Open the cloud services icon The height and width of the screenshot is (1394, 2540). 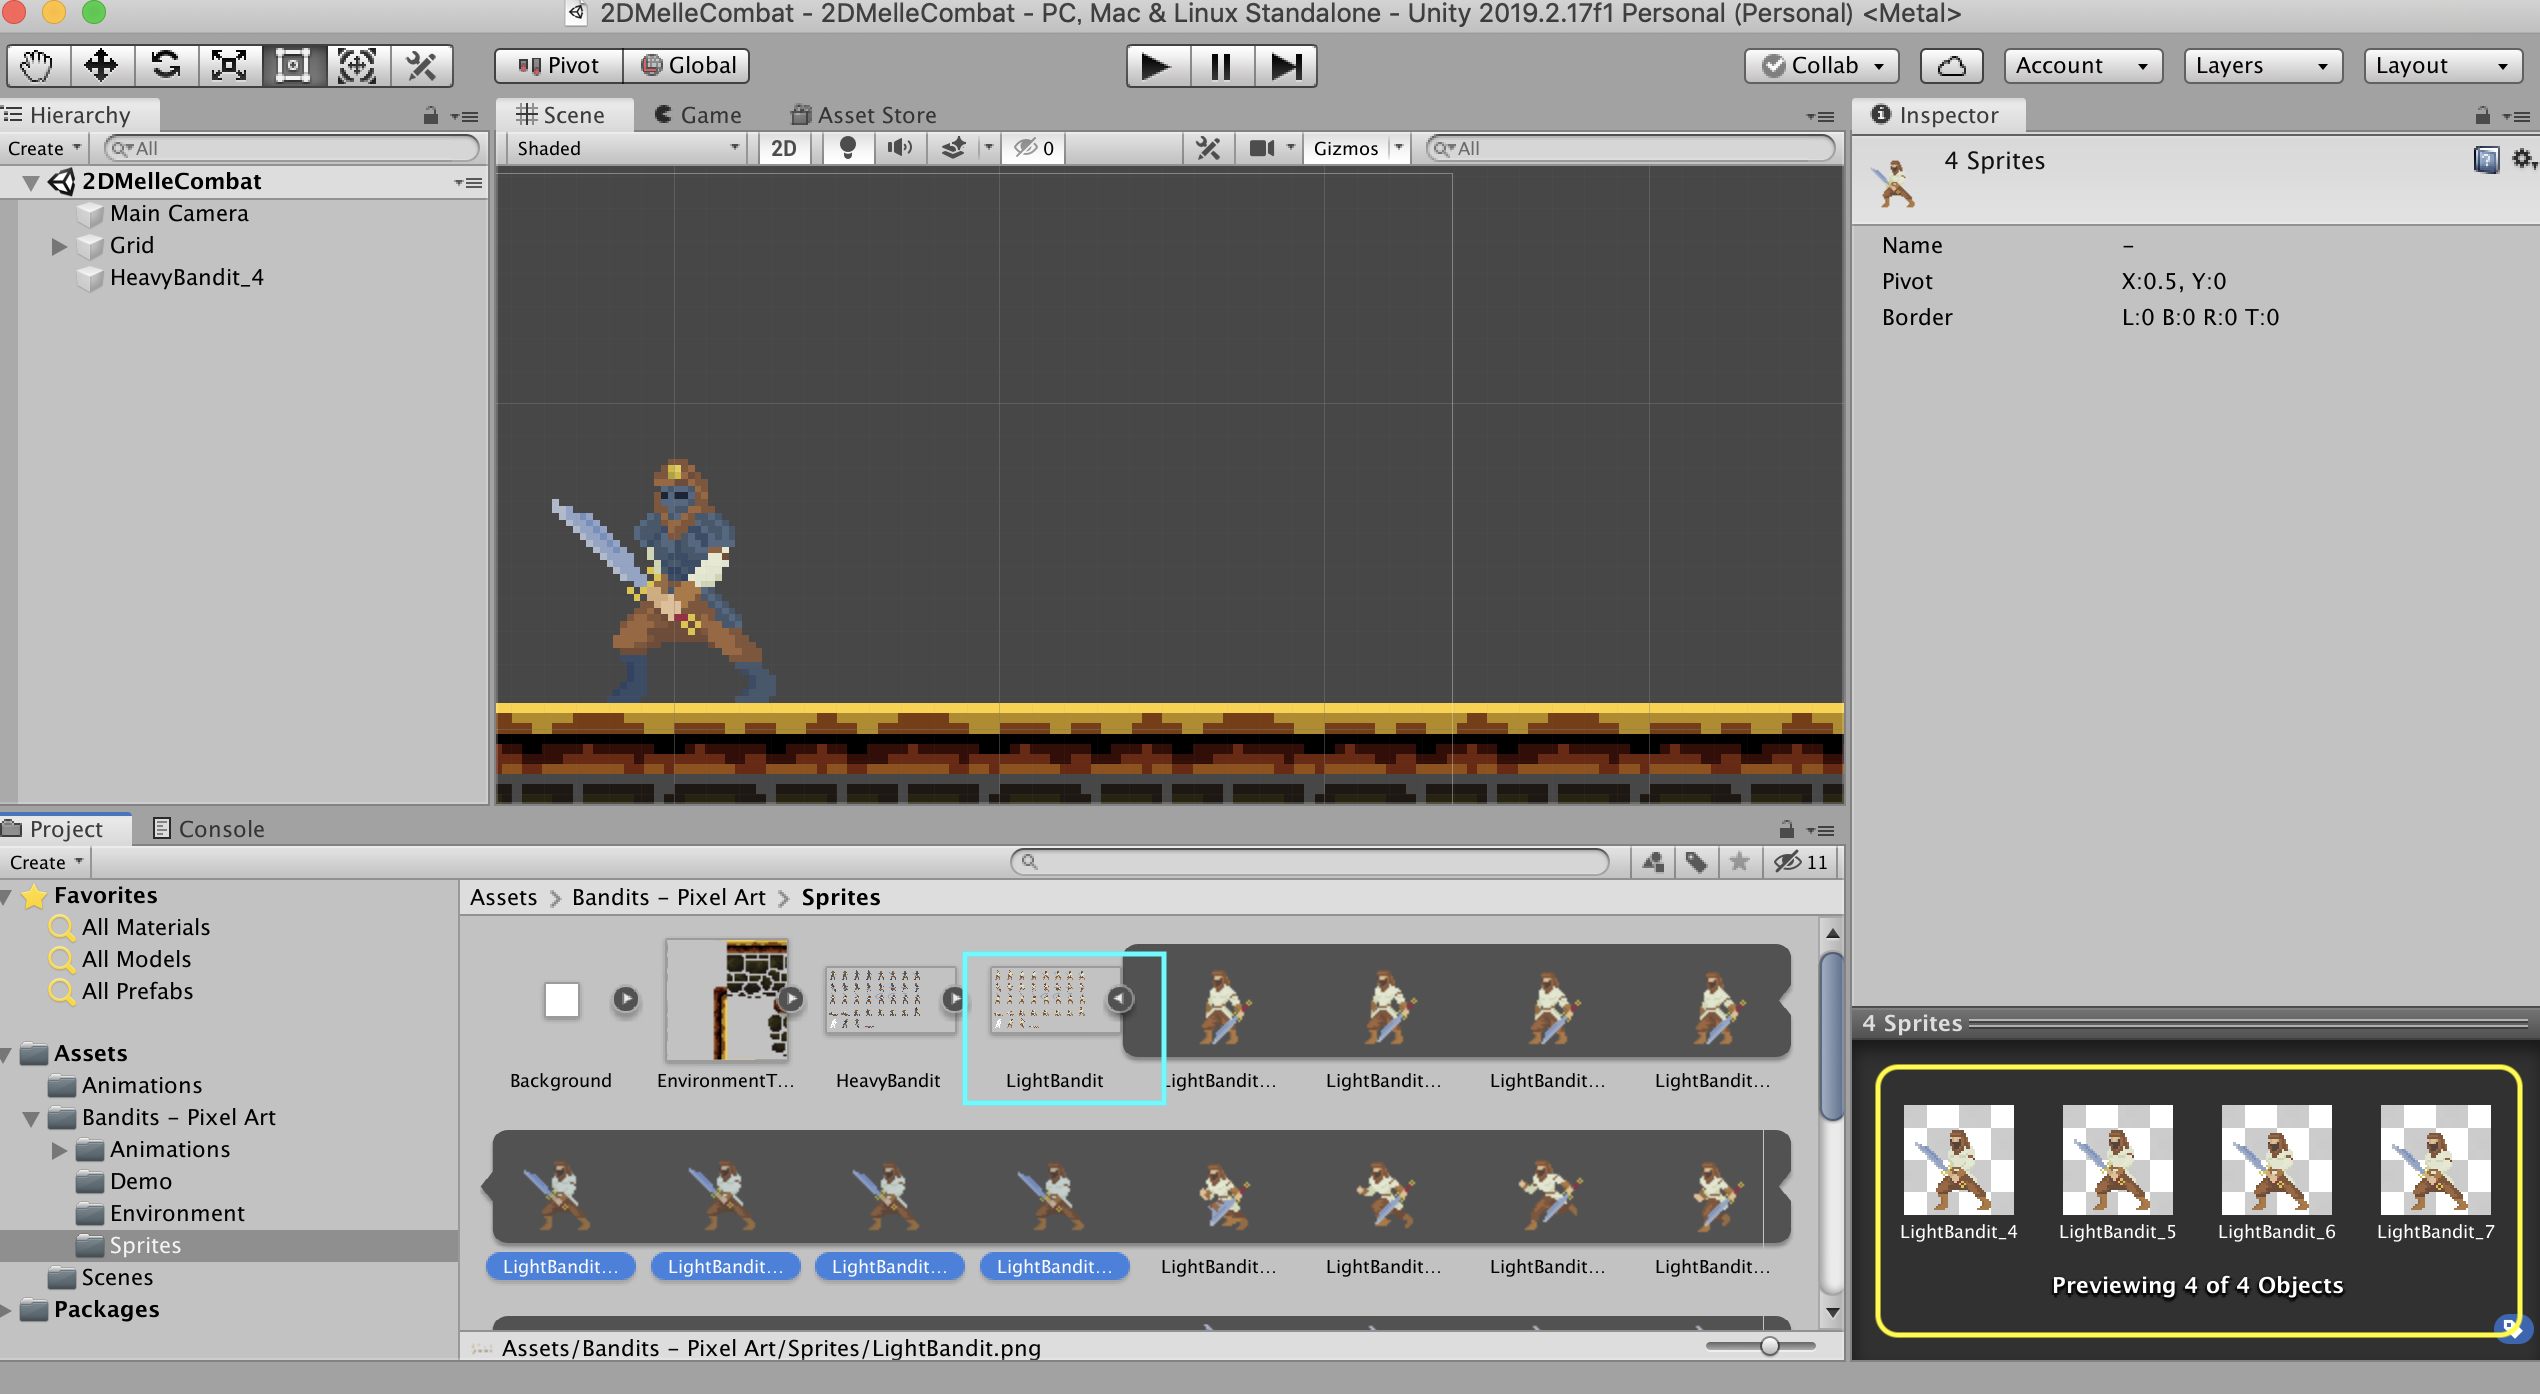tap(1951, 66)
